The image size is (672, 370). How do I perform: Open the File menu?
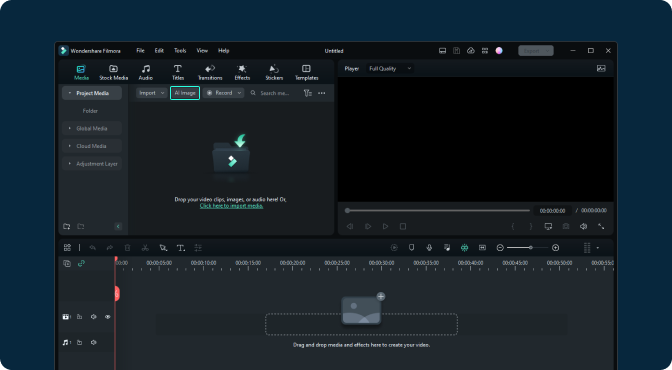click(x=141, y=51)
